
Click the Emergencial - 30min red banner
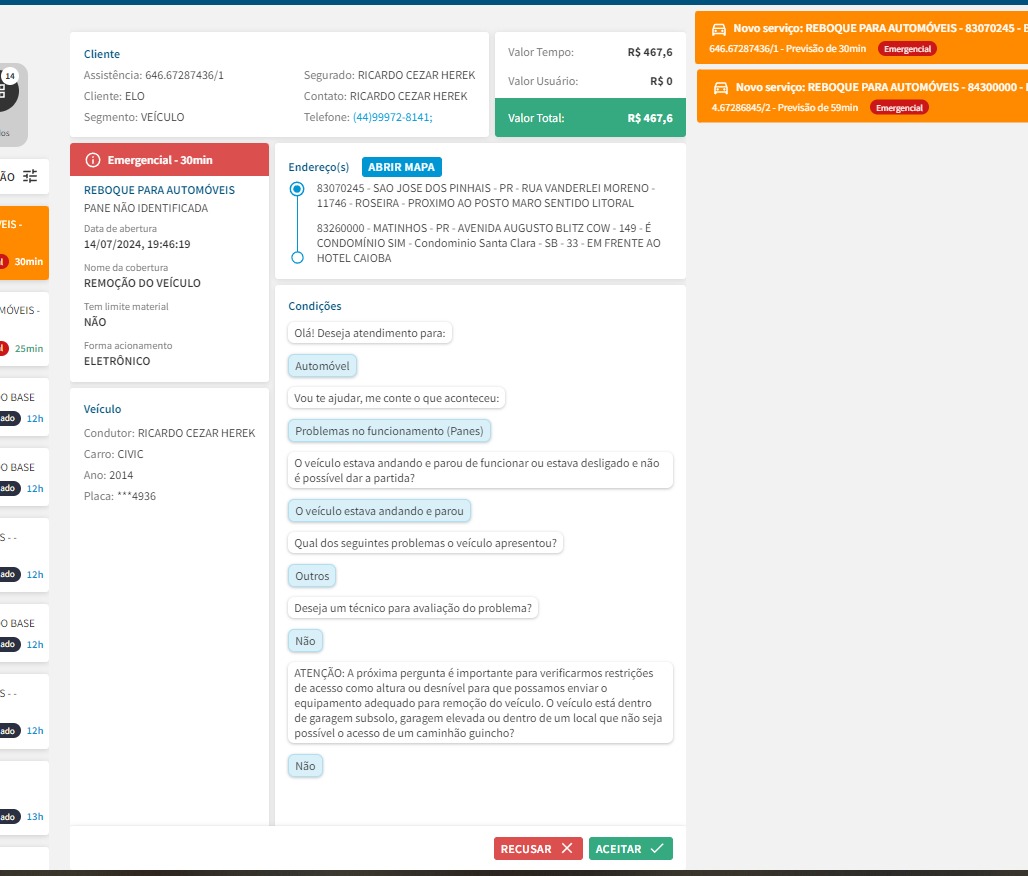(x=169, y=160)
